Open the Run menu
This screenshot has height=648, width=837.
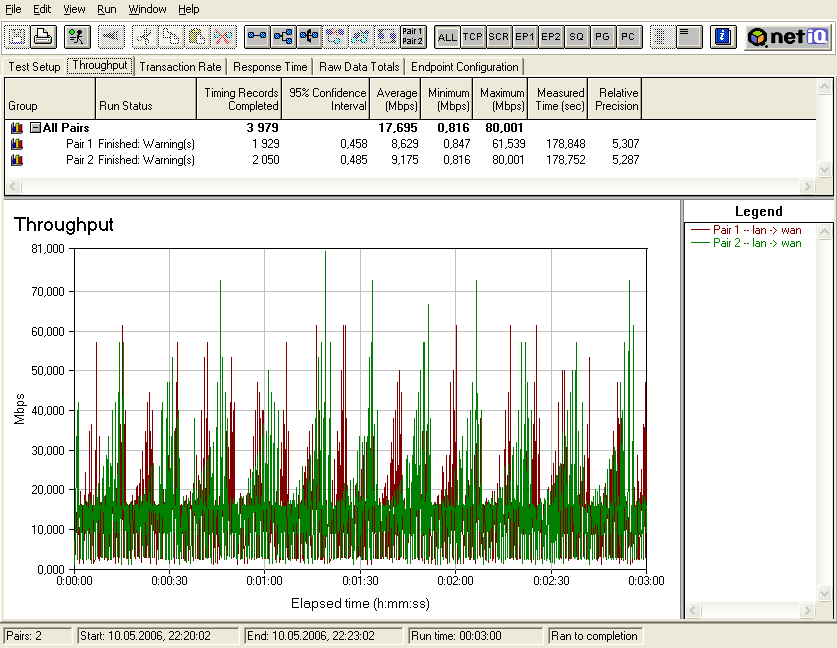(x=106, y=9)
